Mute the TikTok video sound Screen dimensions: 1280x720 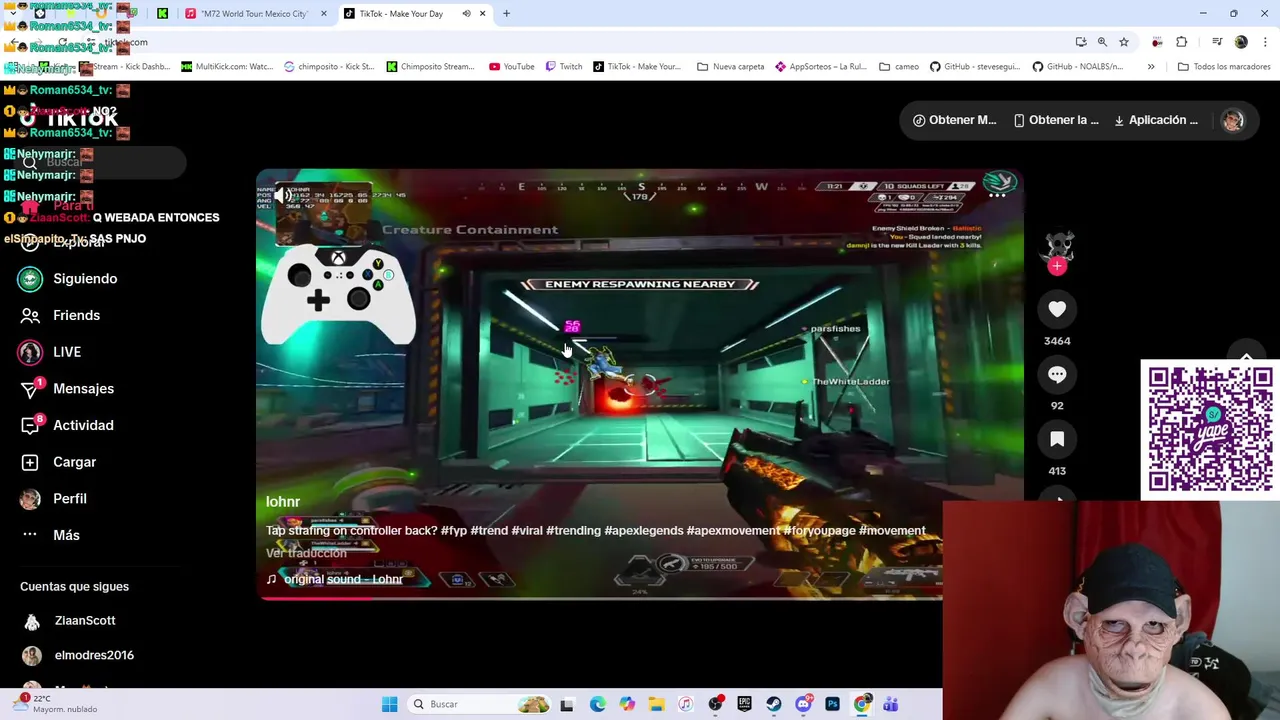284,196
